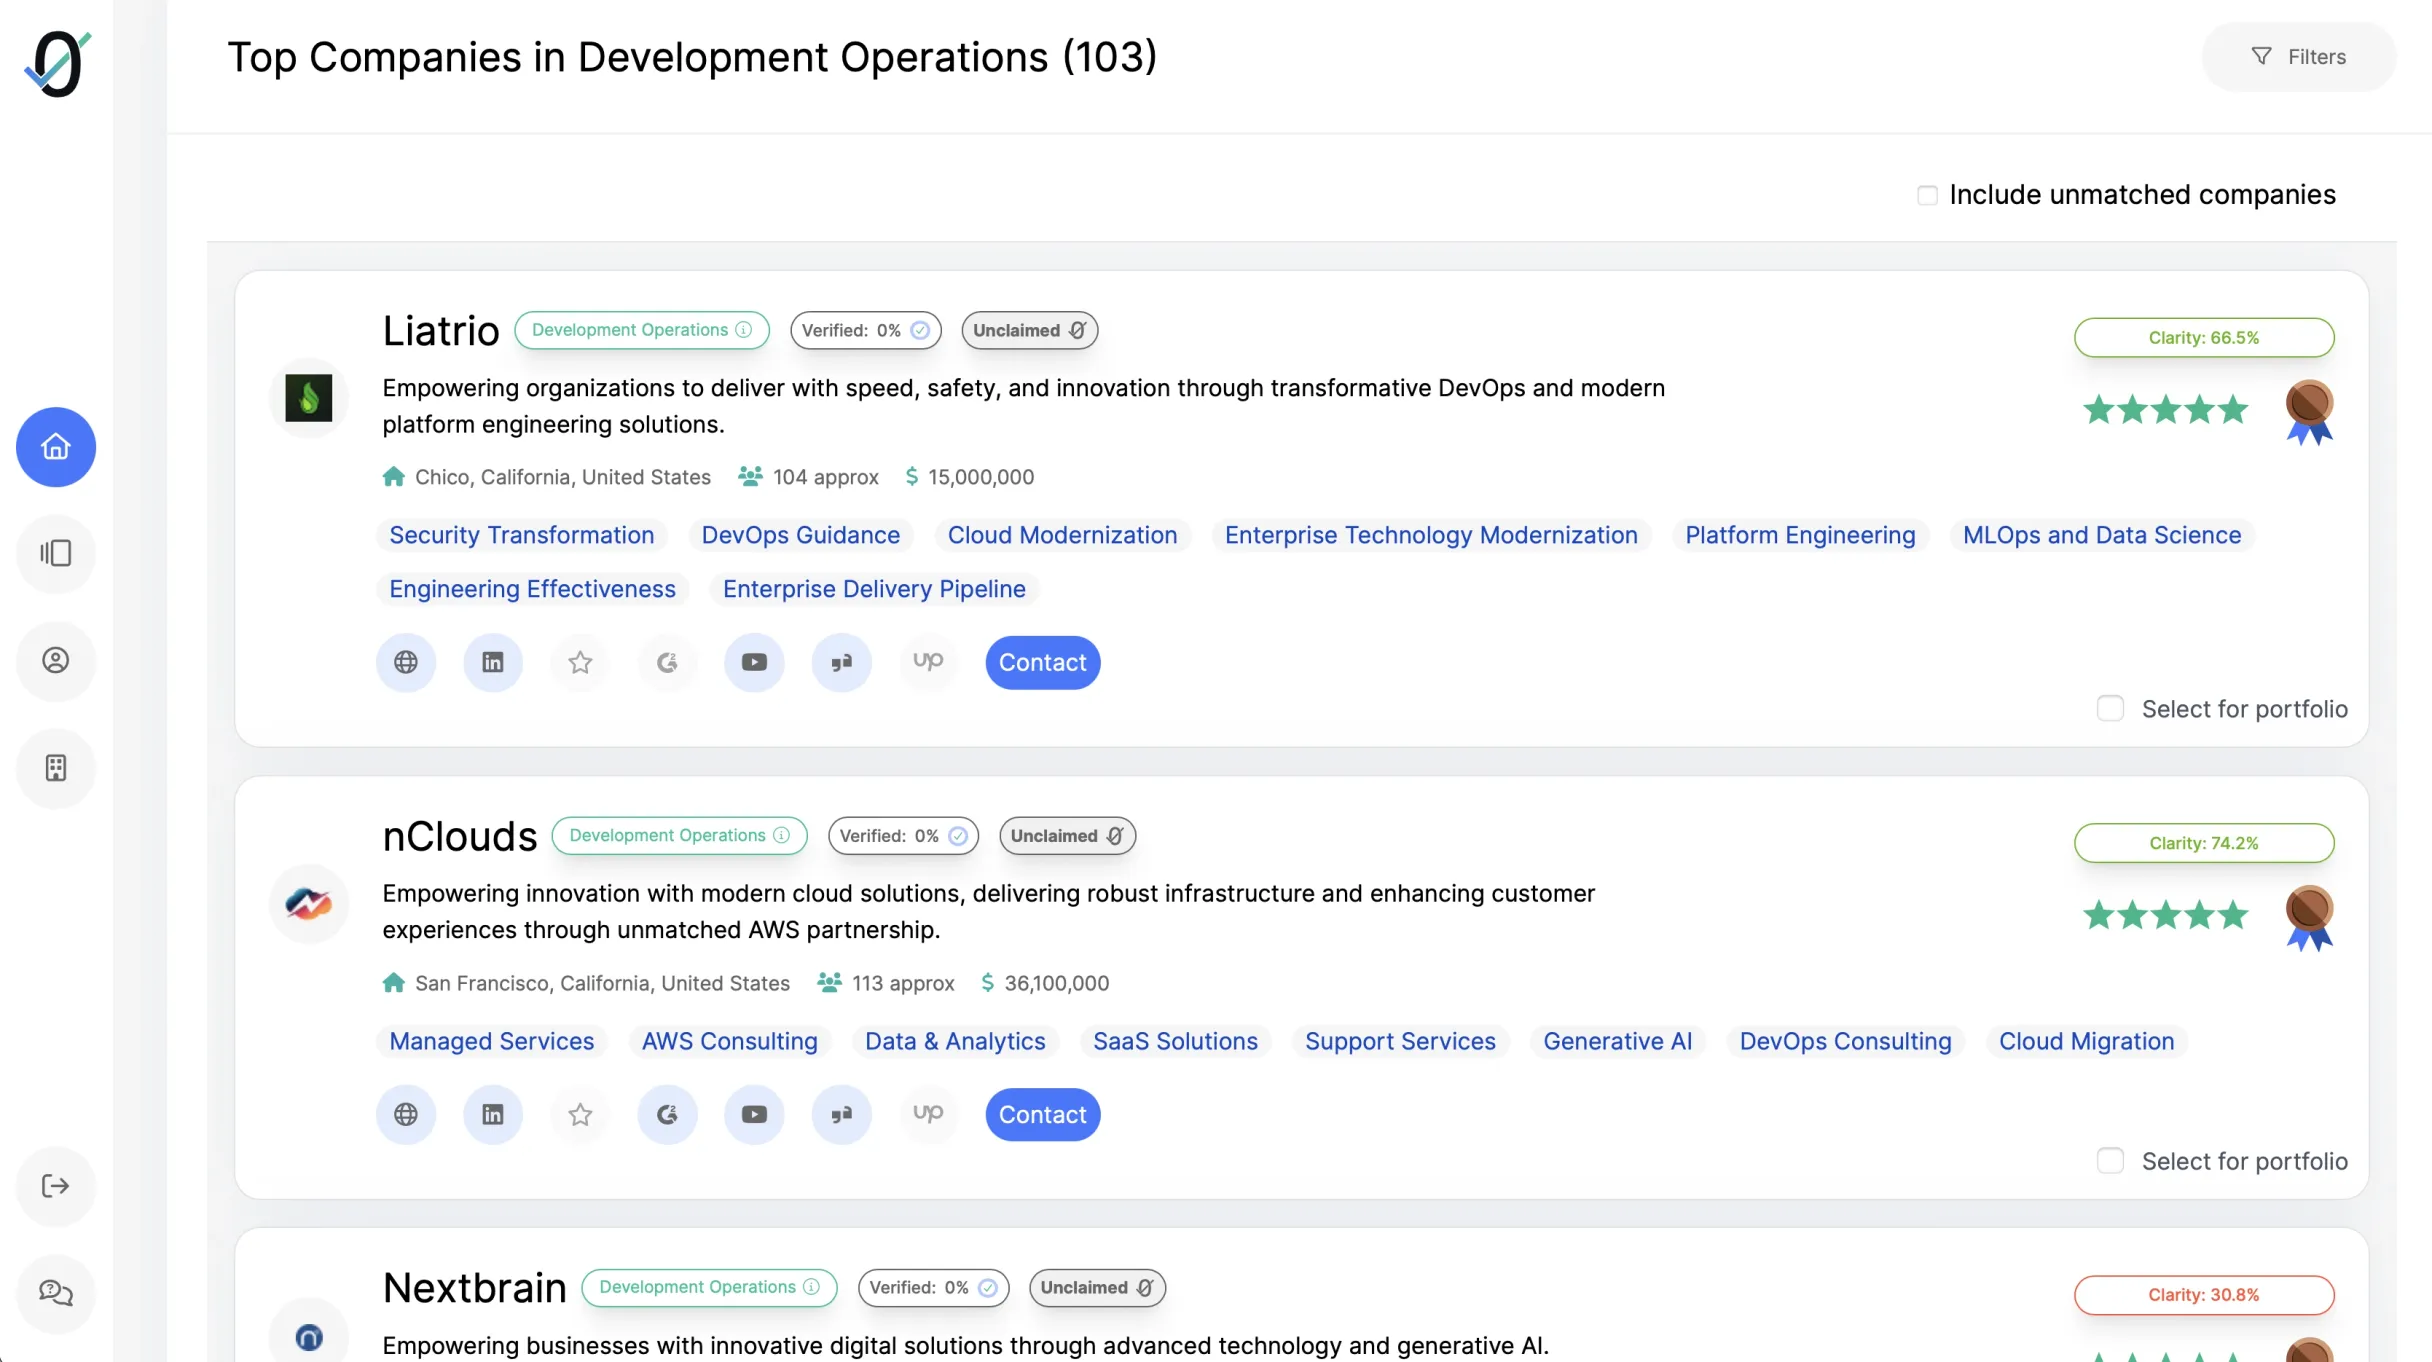Open the home page from sidebar

click(56, 447)
